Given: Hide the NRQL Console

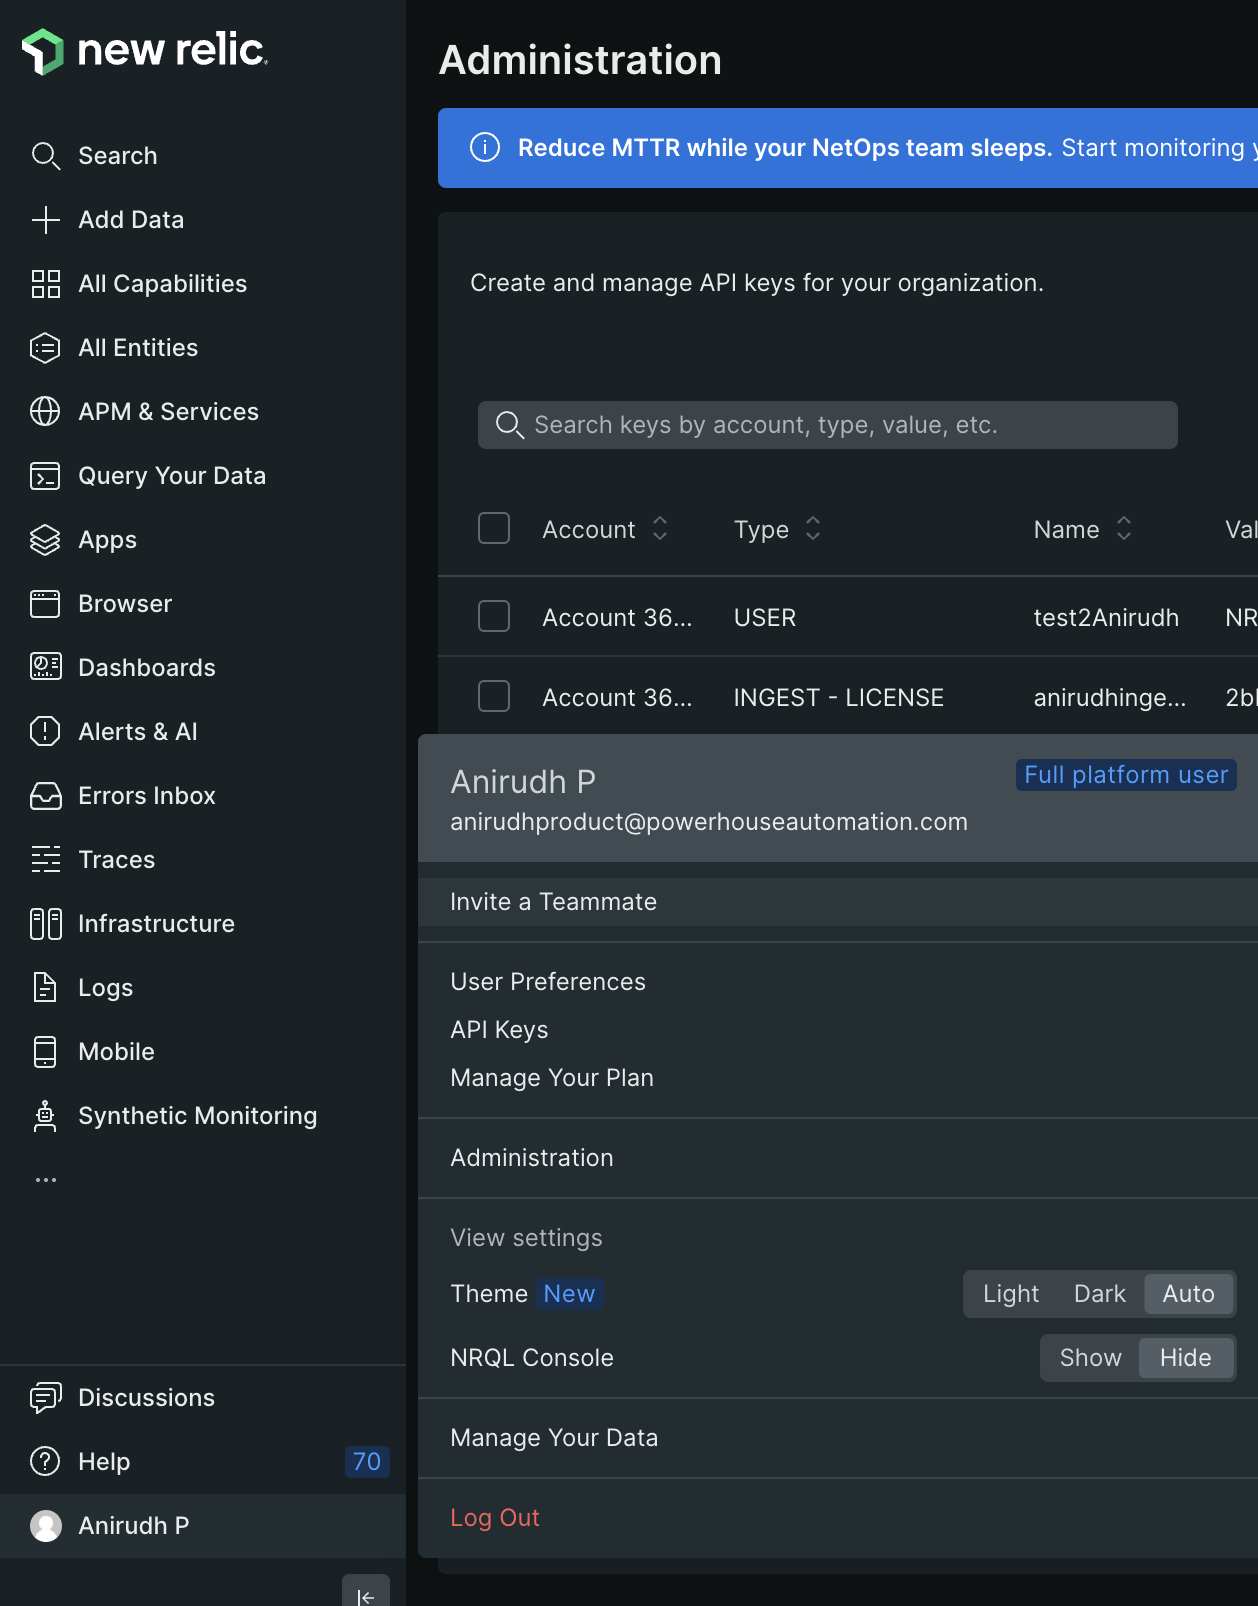Looking at the screenshot, I should pos(1185,1358).
